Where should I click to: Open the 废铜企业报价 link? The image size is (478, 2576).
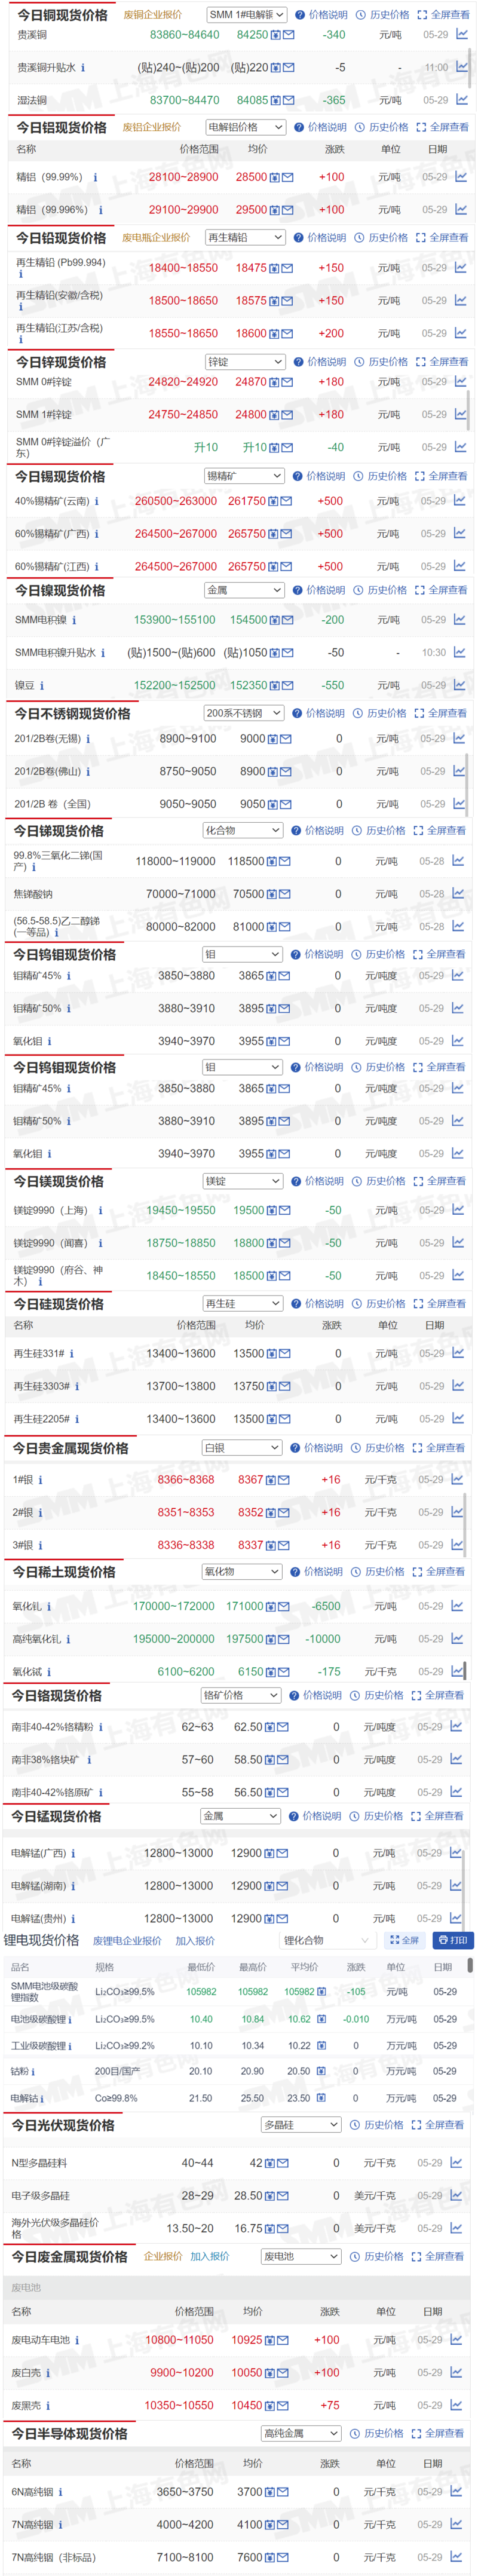[x=153, y=15]
